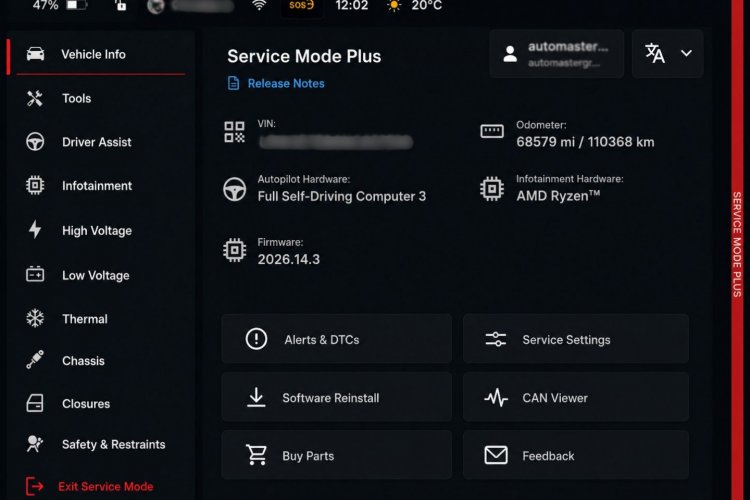
Task: Tap the sun weather icon
Action: point(394,5)
